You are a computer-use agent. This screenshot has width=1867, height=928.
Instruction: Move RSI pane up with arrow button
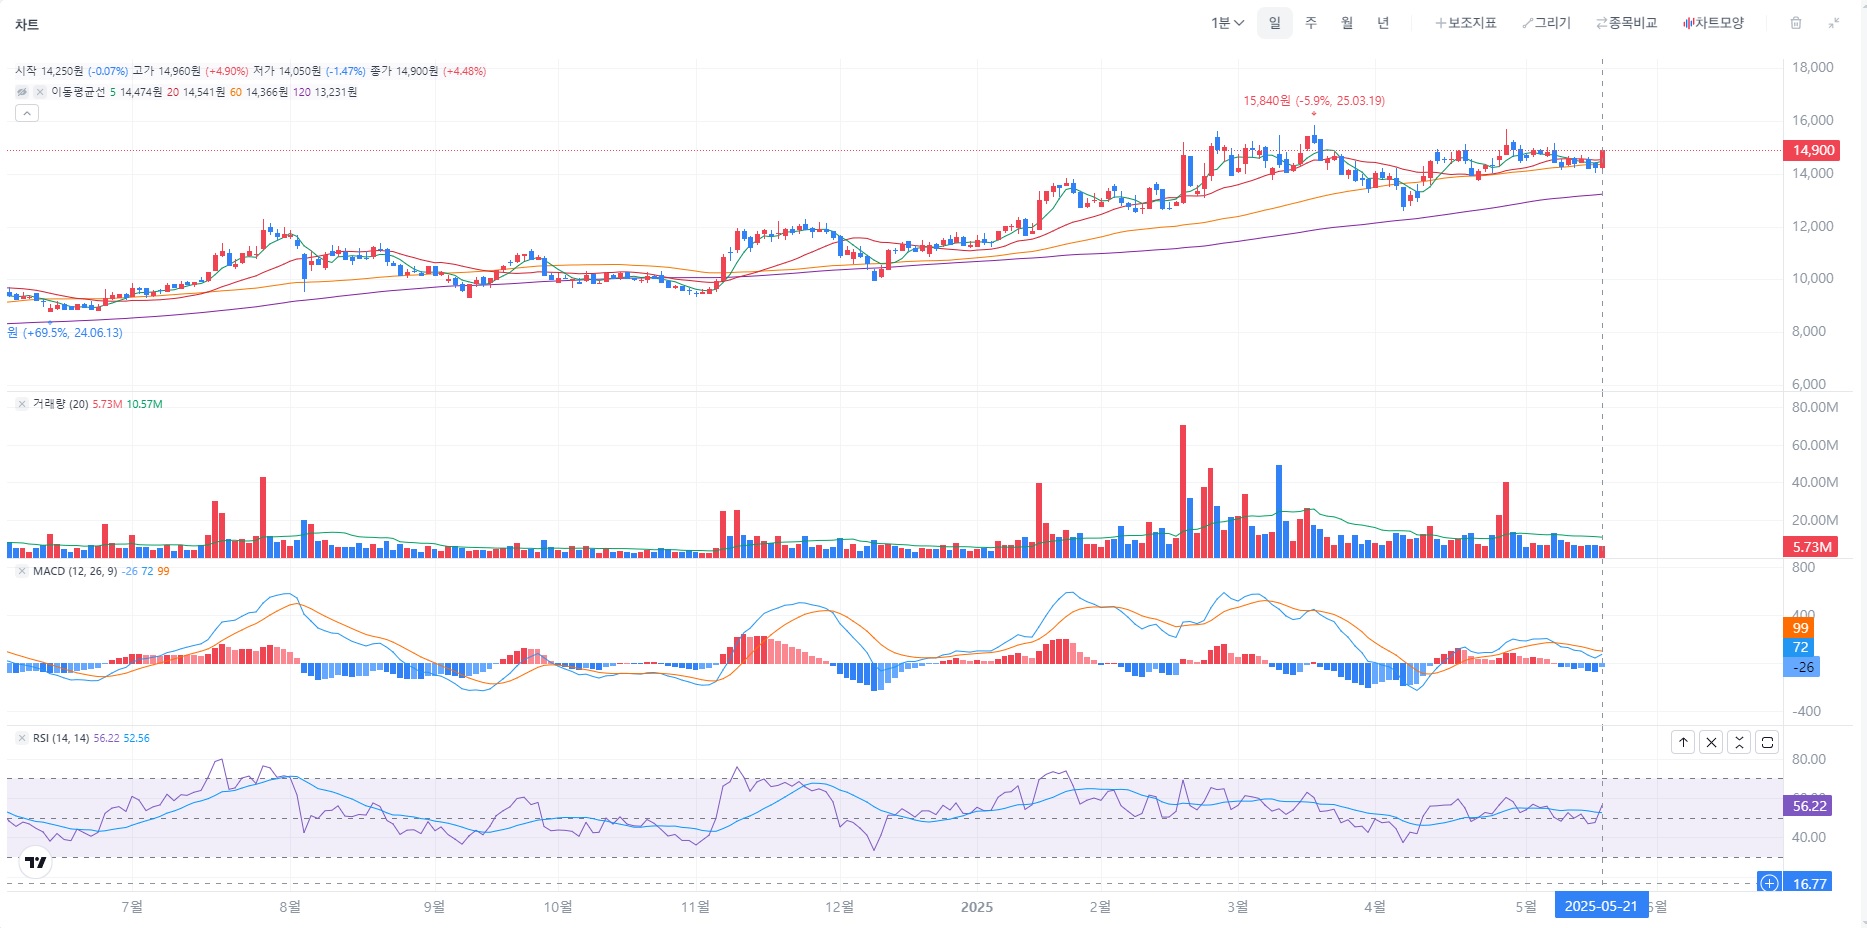(x=1683, y=742)
